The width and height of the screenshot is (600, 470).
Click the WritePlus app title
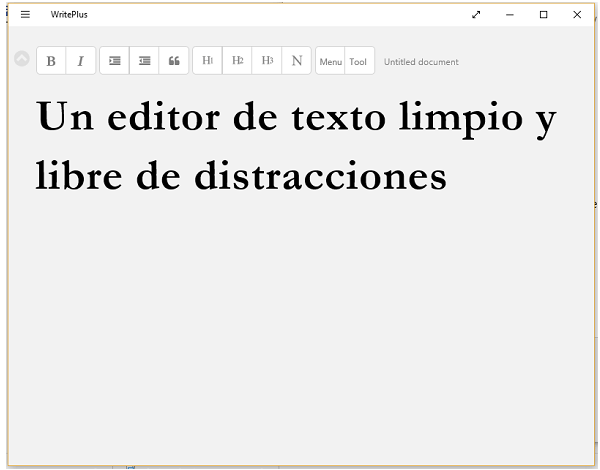click(x=69, y=15)
